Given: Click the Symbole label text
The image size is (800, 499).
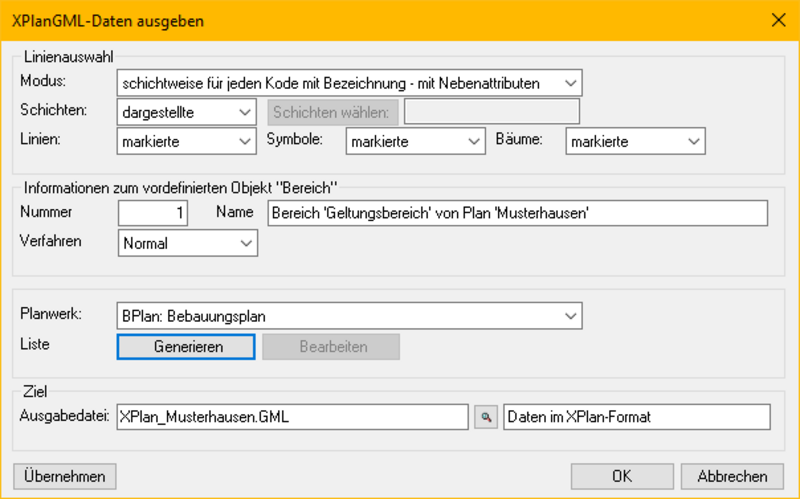Looking at the screenshot, I should (x=295, y=139).
